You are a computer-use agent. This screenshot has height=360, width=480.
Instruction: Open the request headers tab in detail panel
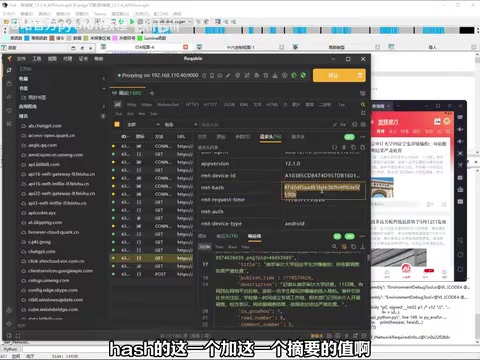pos(270,137)
